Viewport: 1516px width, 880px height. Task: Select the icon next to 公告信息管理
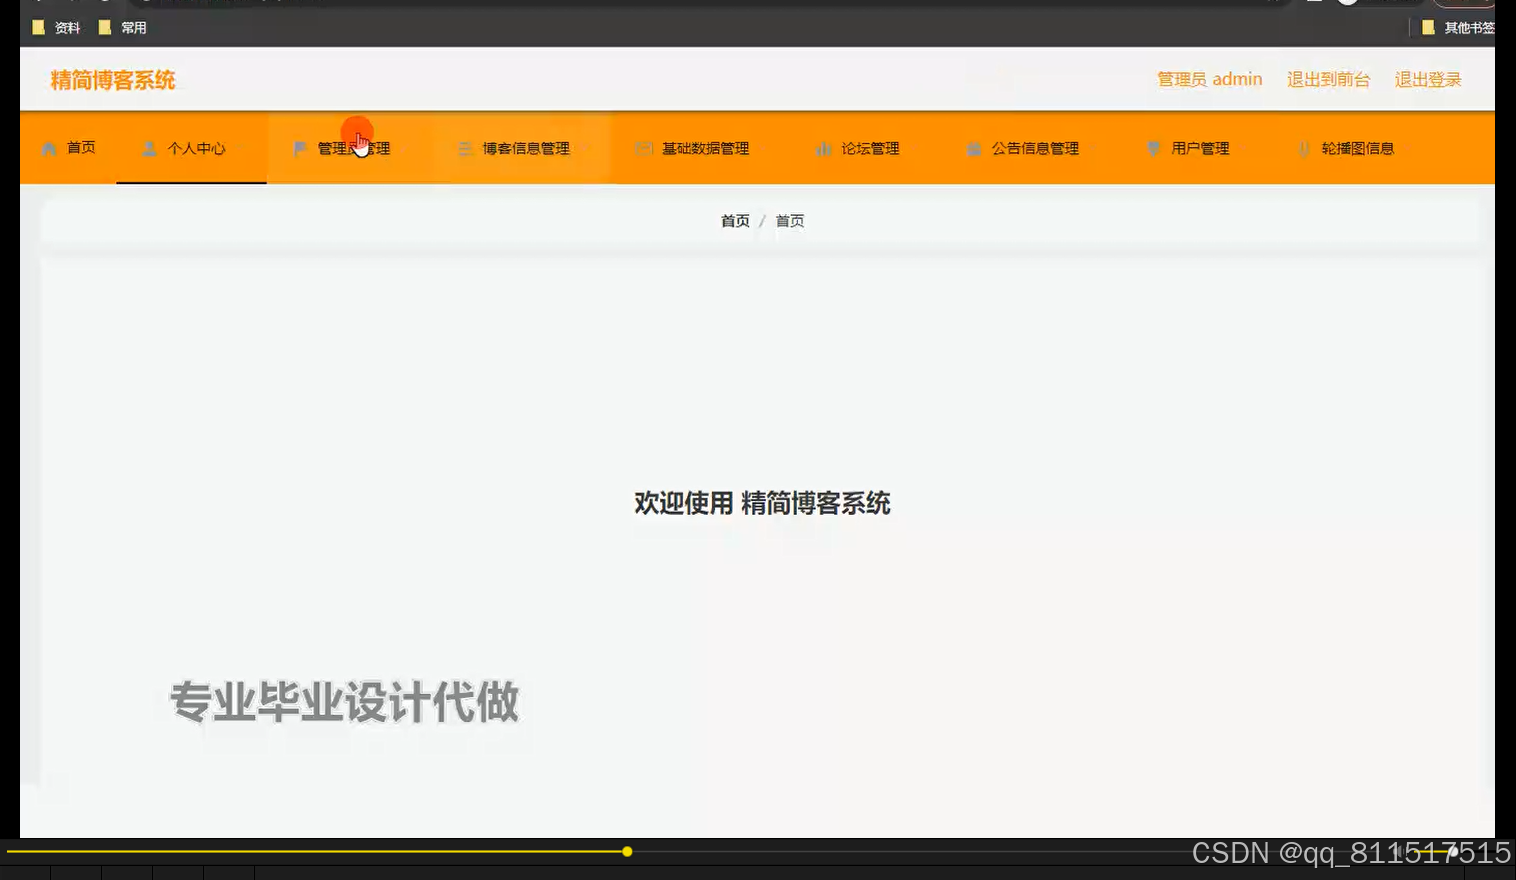point(974,148)
